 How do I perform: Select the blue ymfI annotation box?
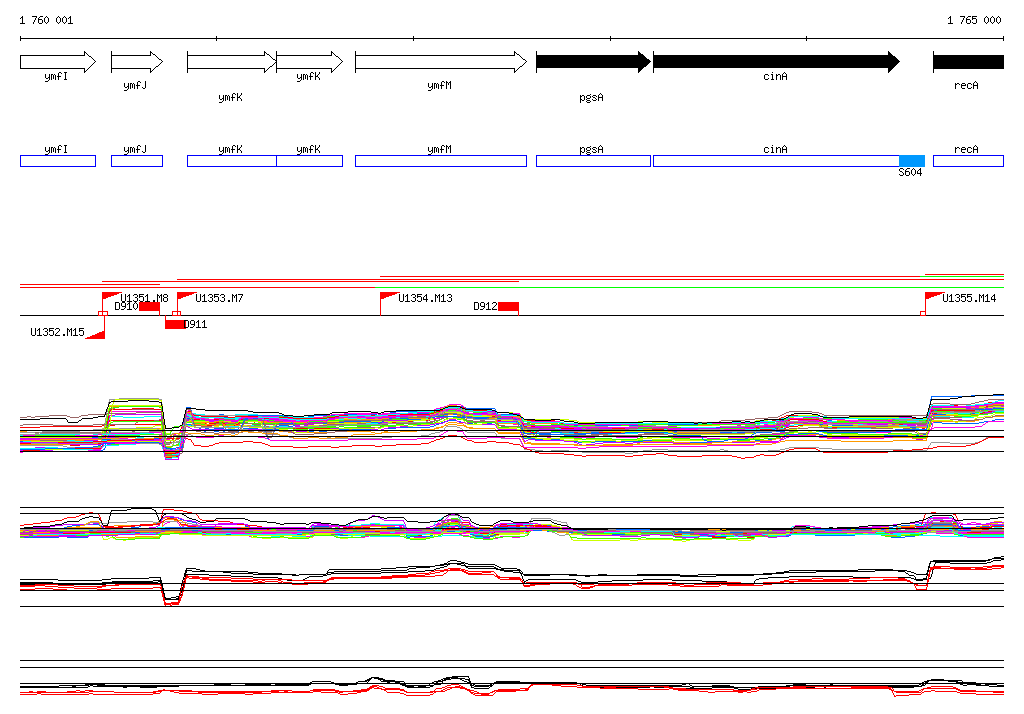tap(58, 161)
